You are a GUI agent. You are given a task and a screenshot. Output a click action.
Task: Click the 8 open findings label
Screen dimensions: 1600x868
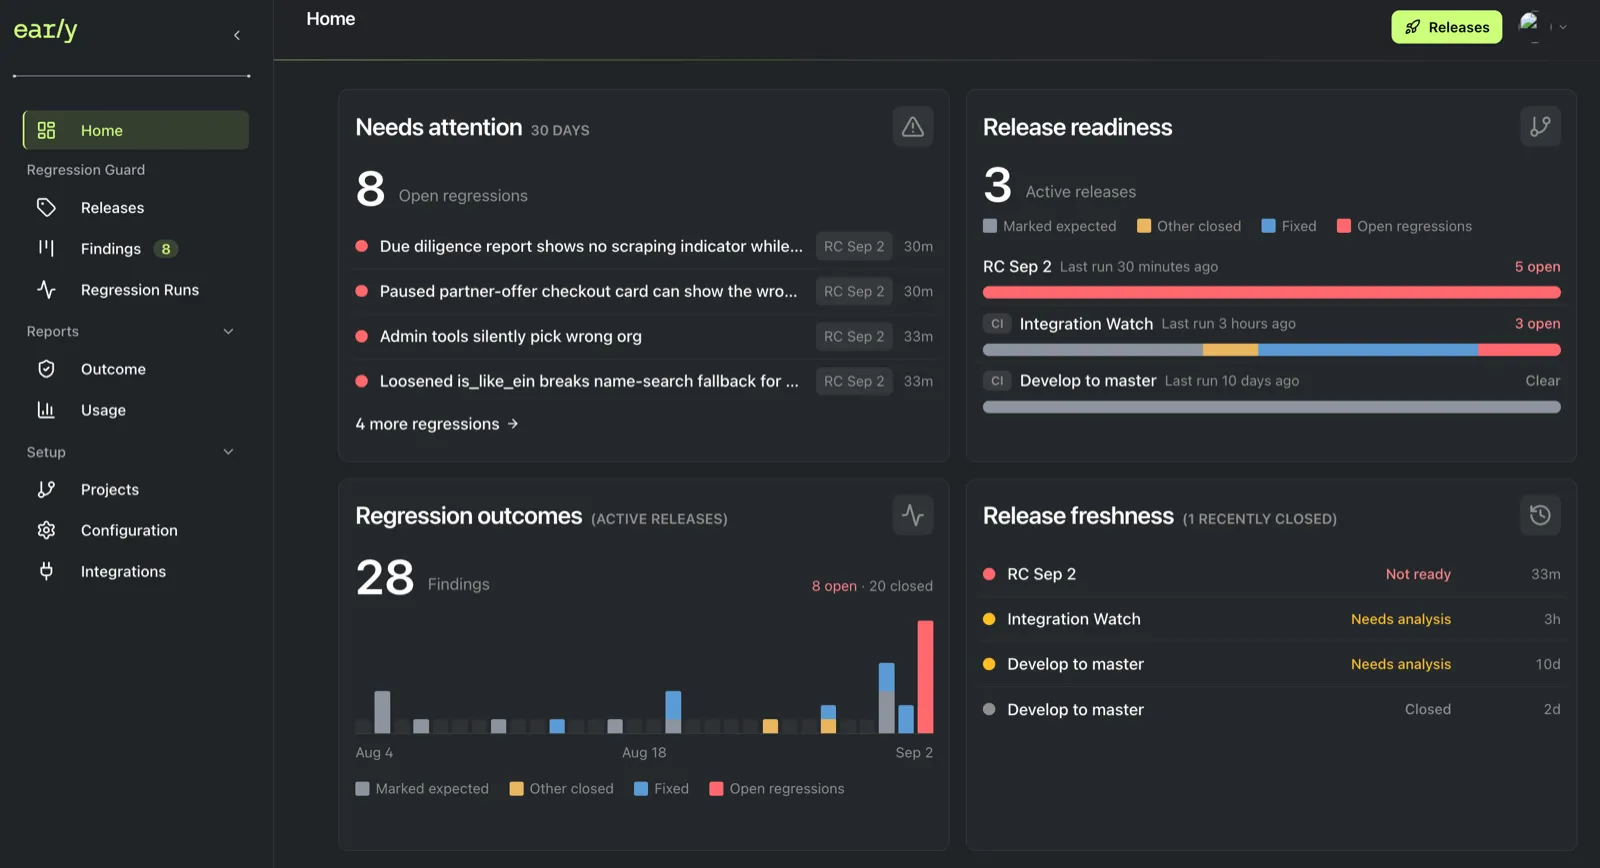[x=834, y=586]
